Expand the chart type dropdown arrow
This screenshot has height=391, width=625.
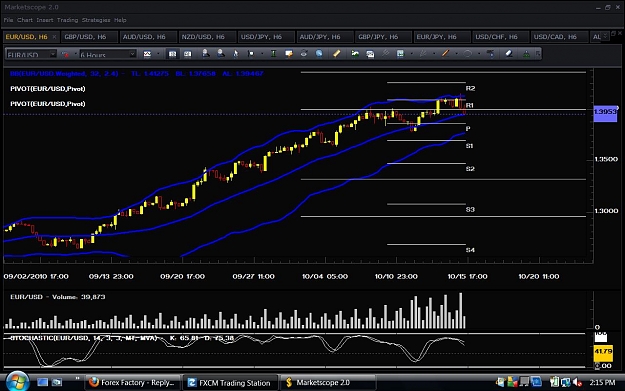(158, 54)
